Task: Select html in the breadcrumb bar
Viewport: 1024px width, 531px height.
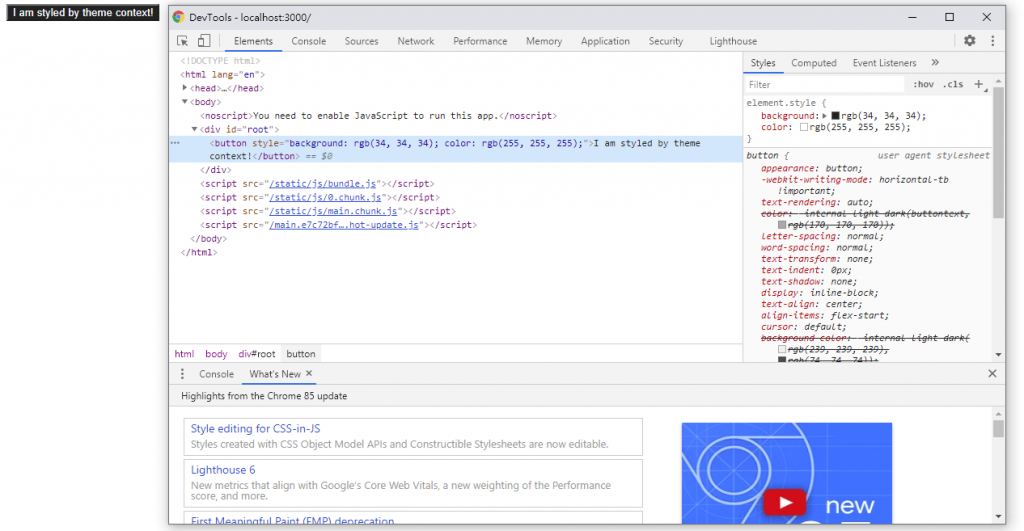Action: tap(184, 353)
